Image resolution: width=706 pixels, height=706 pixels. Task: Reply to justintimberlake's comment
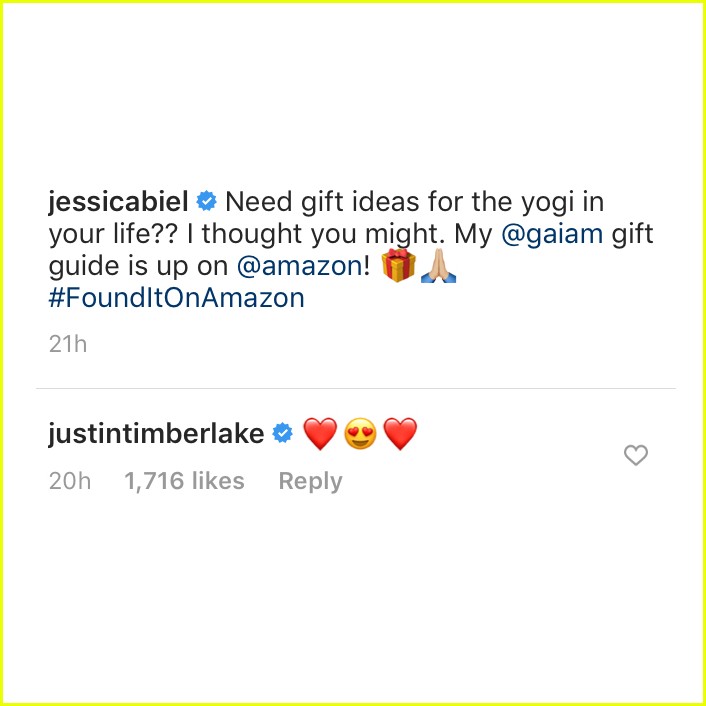pyautogui.click(x=310, y=481)
